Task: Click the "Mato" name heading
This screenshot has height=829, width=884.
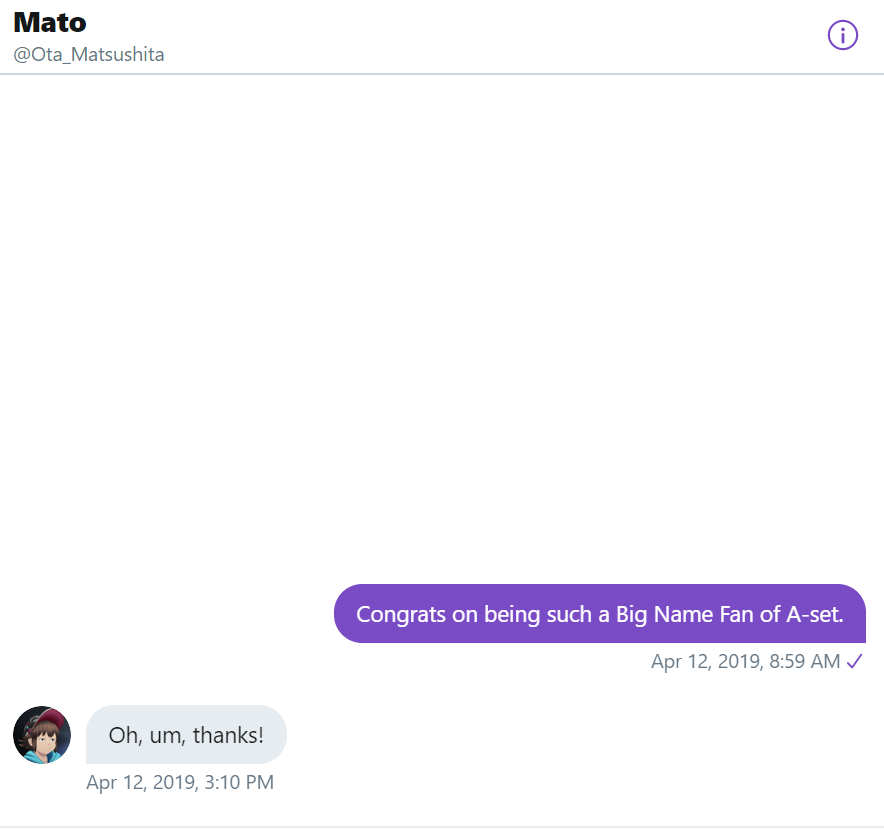Action: point(50,22)
